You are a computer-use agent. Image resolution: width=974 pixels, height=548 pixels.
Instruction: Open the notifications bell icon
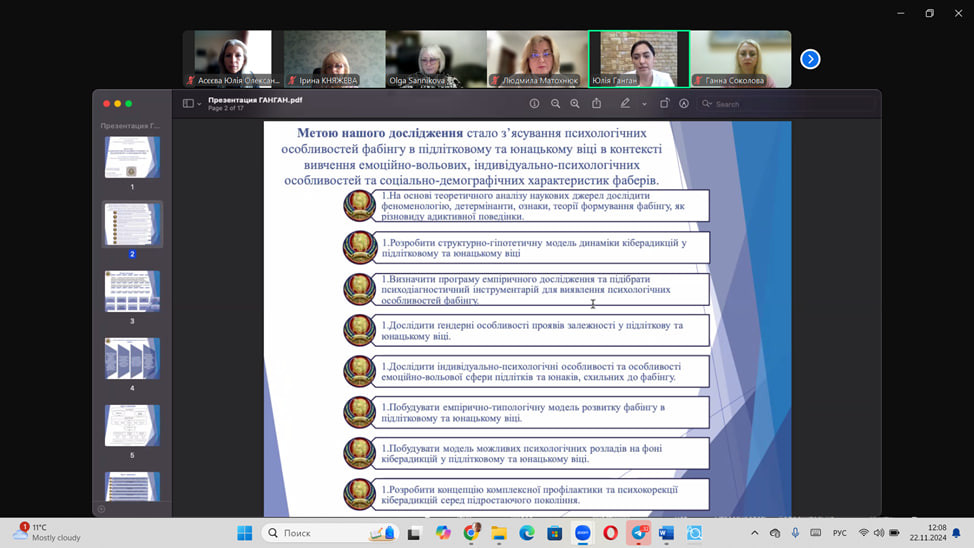point(957,532)
